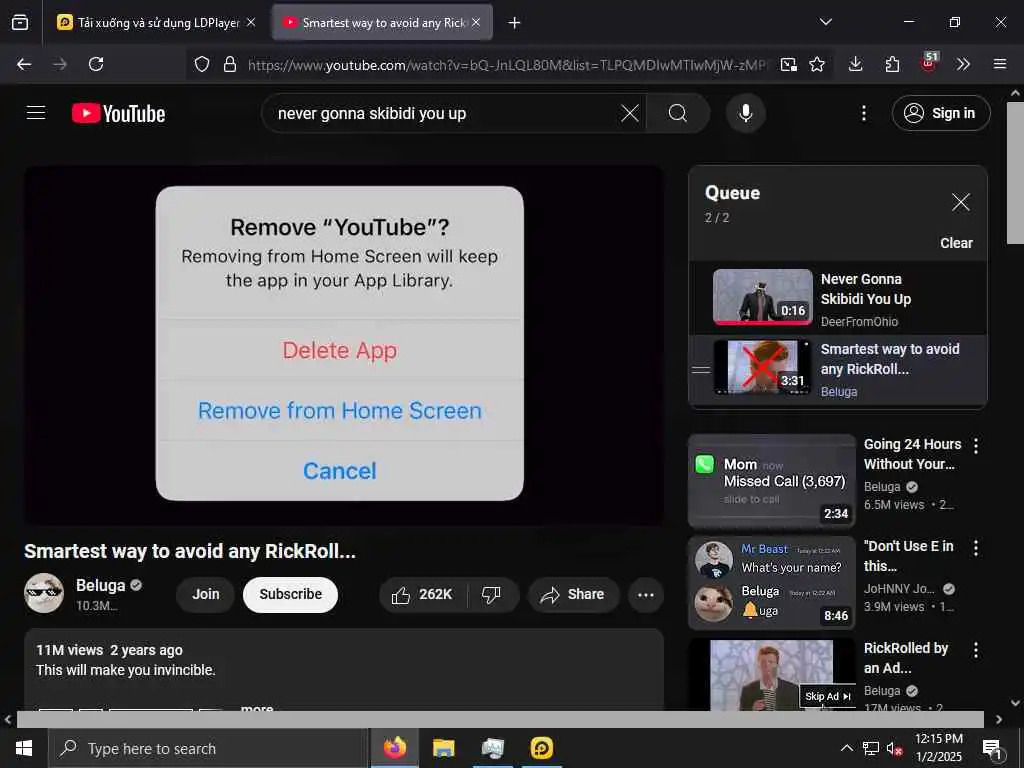The height and width of the screenshot is (768, 1024).
Task: Click video title Smartest way to avoid any RickRoll
Action: point(190,551)
